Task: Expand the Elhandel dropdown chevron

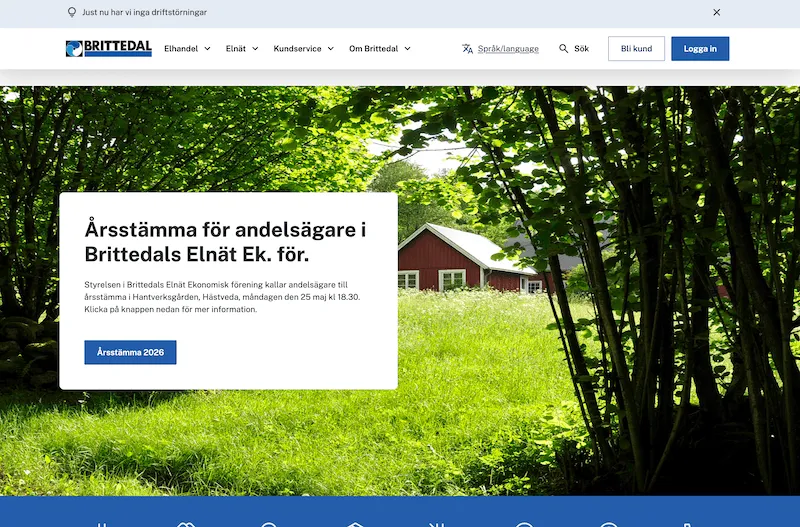Action: click(207, 49)
